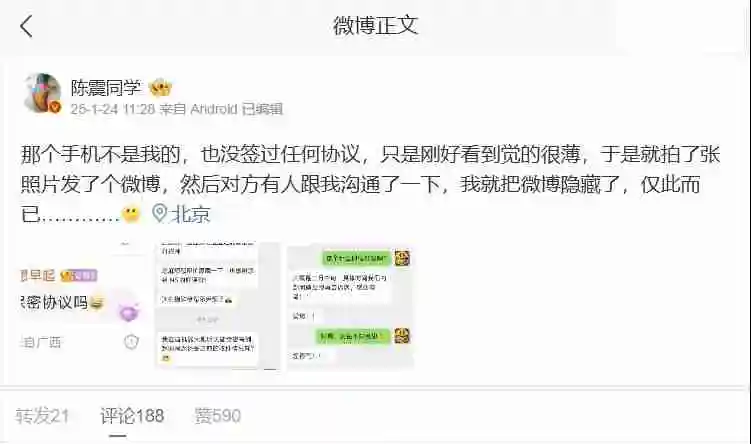Tap the 微博正文 page title
751x444 pixels.
coord(376,25)
